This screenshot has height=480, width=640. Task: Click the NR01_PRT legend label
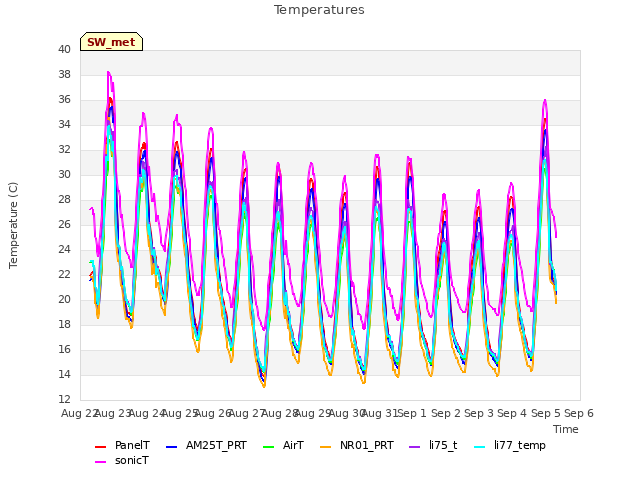367,445
